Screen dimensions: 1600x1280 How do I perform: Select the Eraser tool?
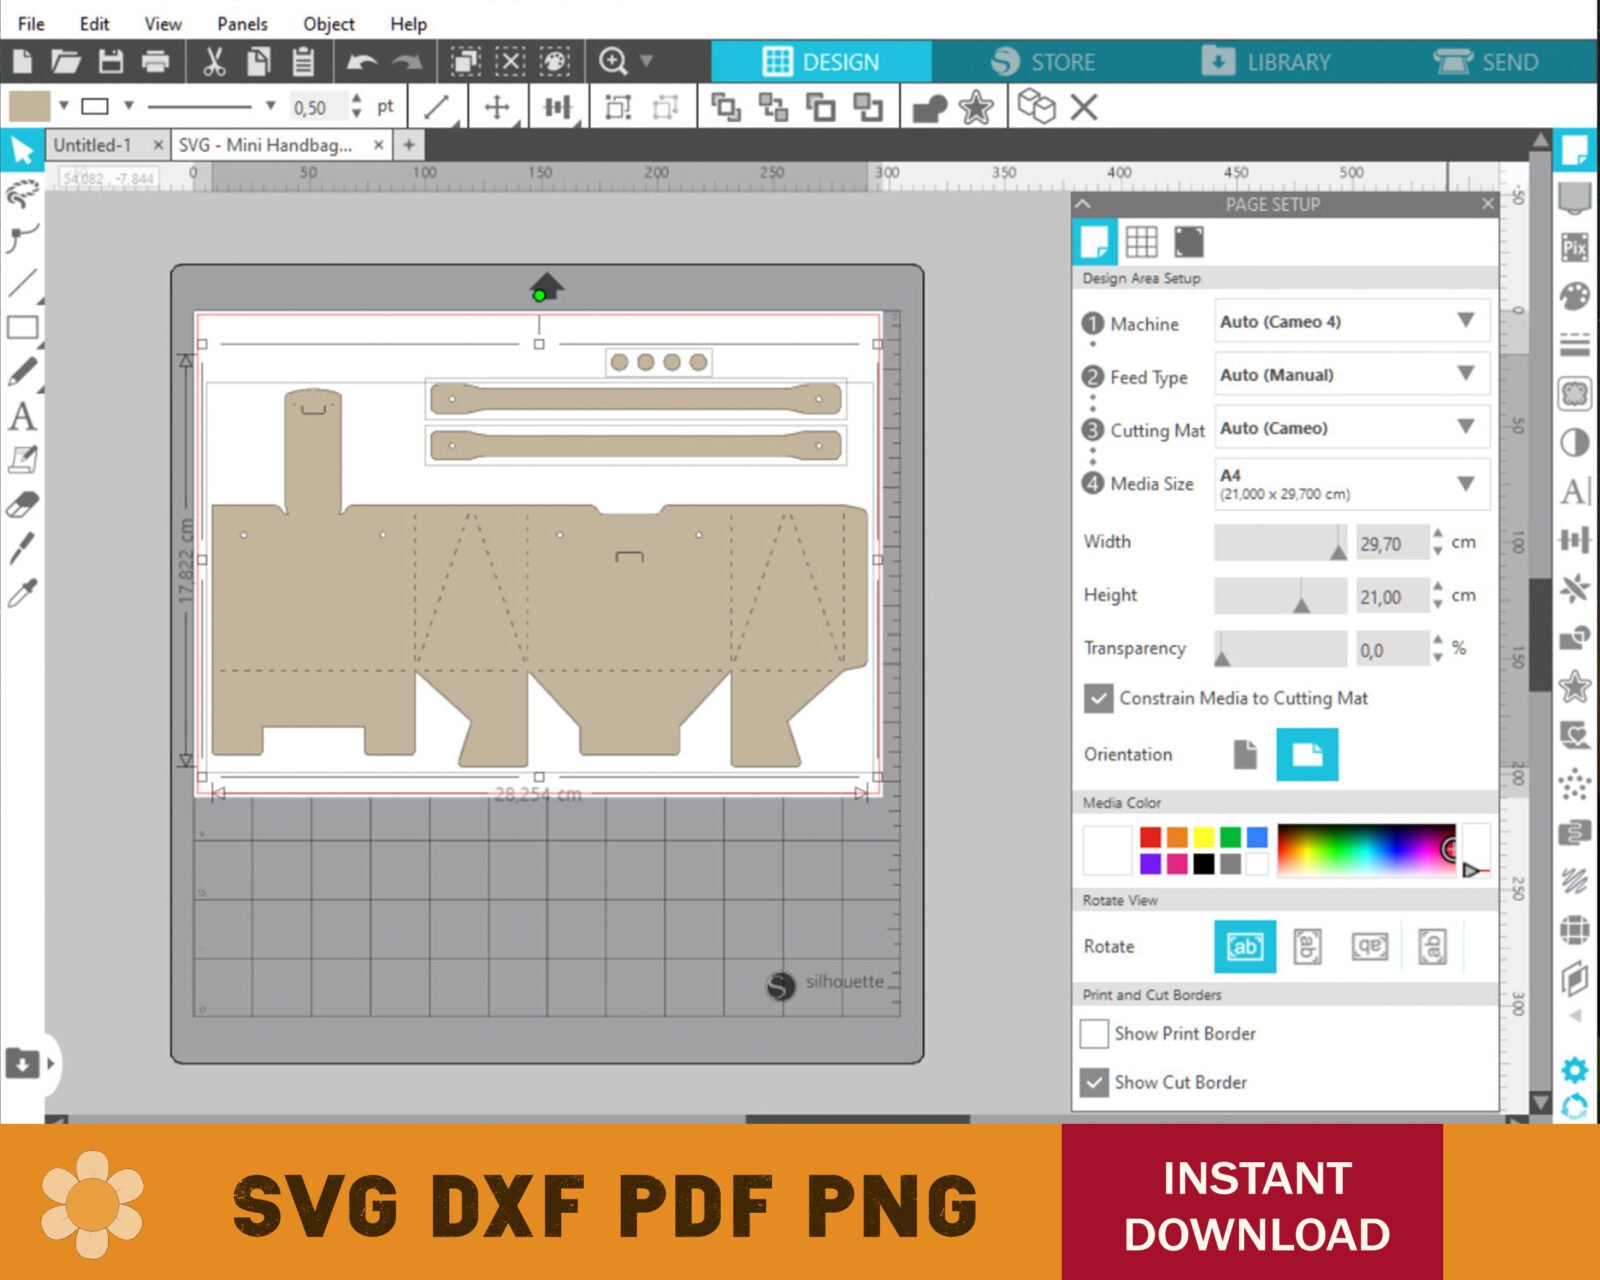click(x=22, y=504)
